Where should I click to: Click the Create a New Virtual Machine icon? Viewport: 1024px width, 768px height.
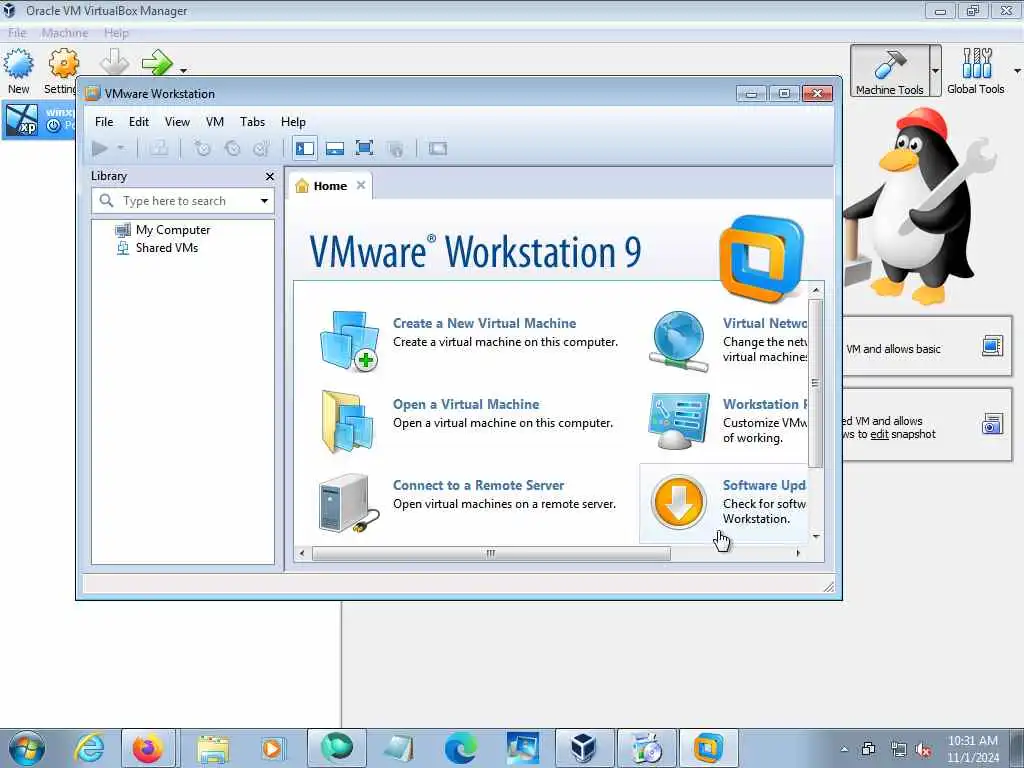pyautogui.click(x=349, y=342)
